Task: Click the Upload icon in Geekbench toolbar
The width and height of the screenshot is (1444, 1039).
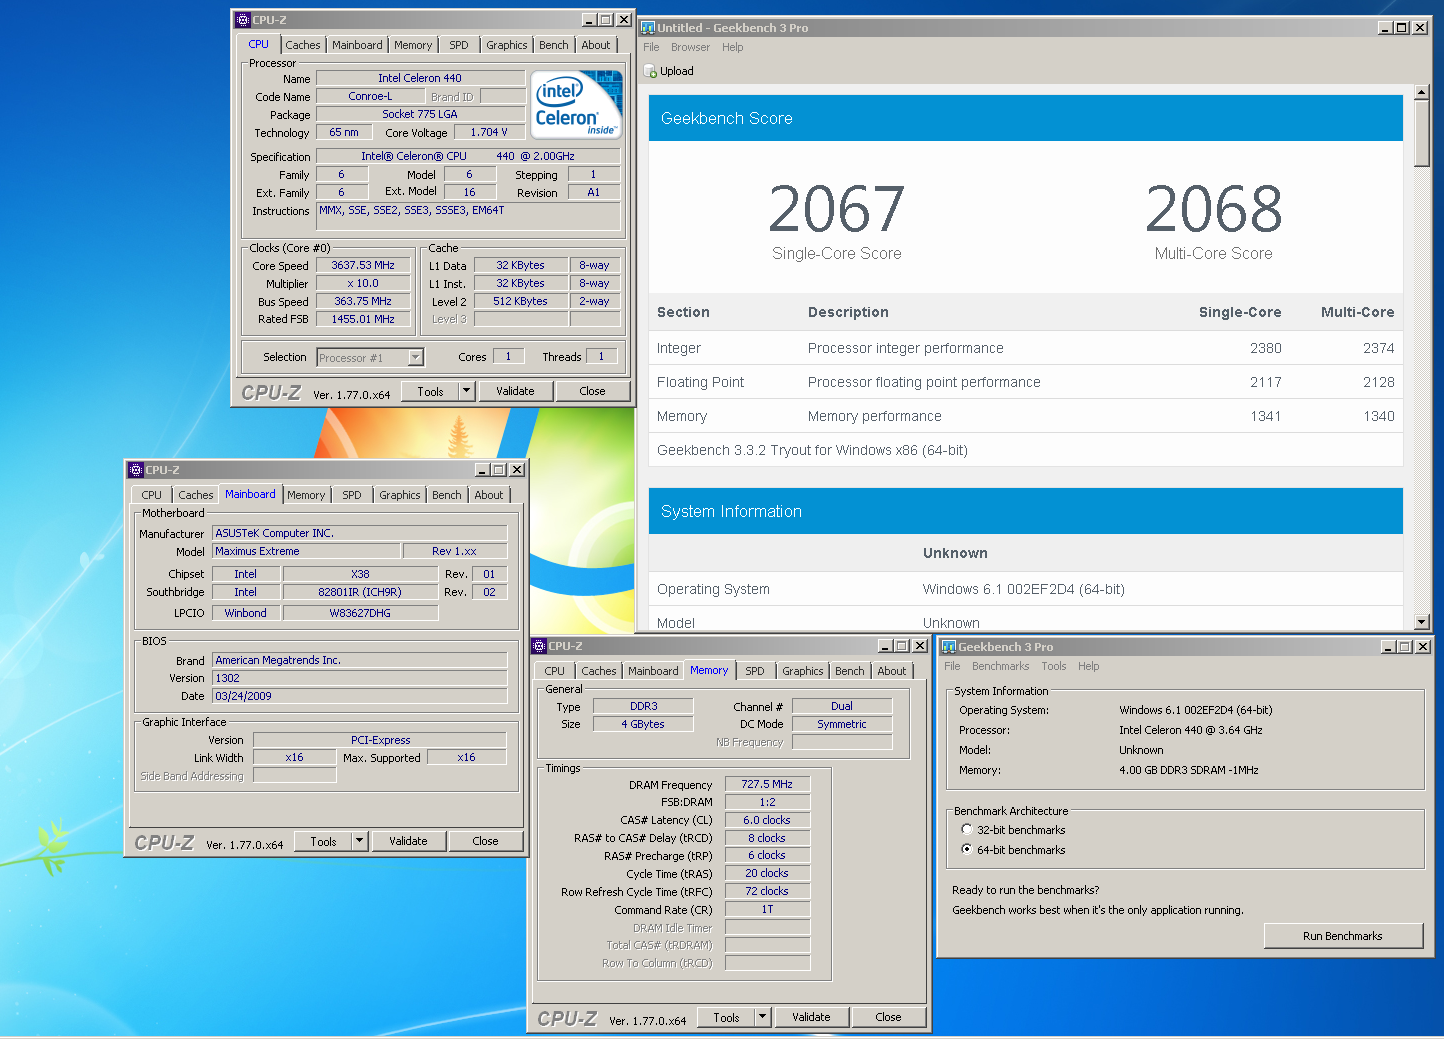Action: 651,71
